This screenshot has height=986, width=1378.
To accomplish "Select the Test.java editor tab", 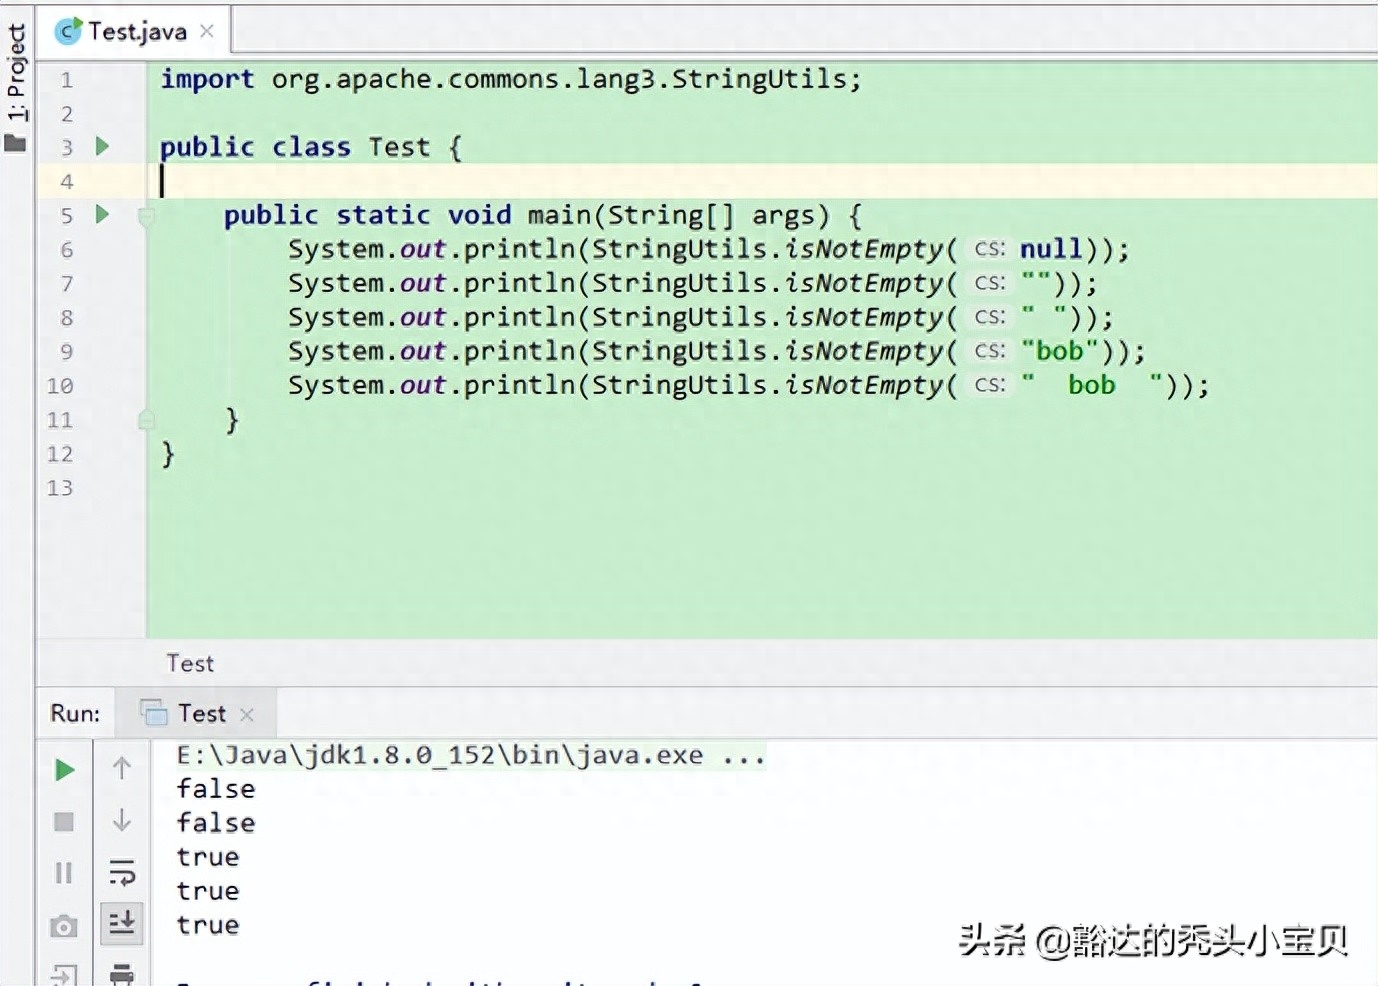I will tap(136, 32).
